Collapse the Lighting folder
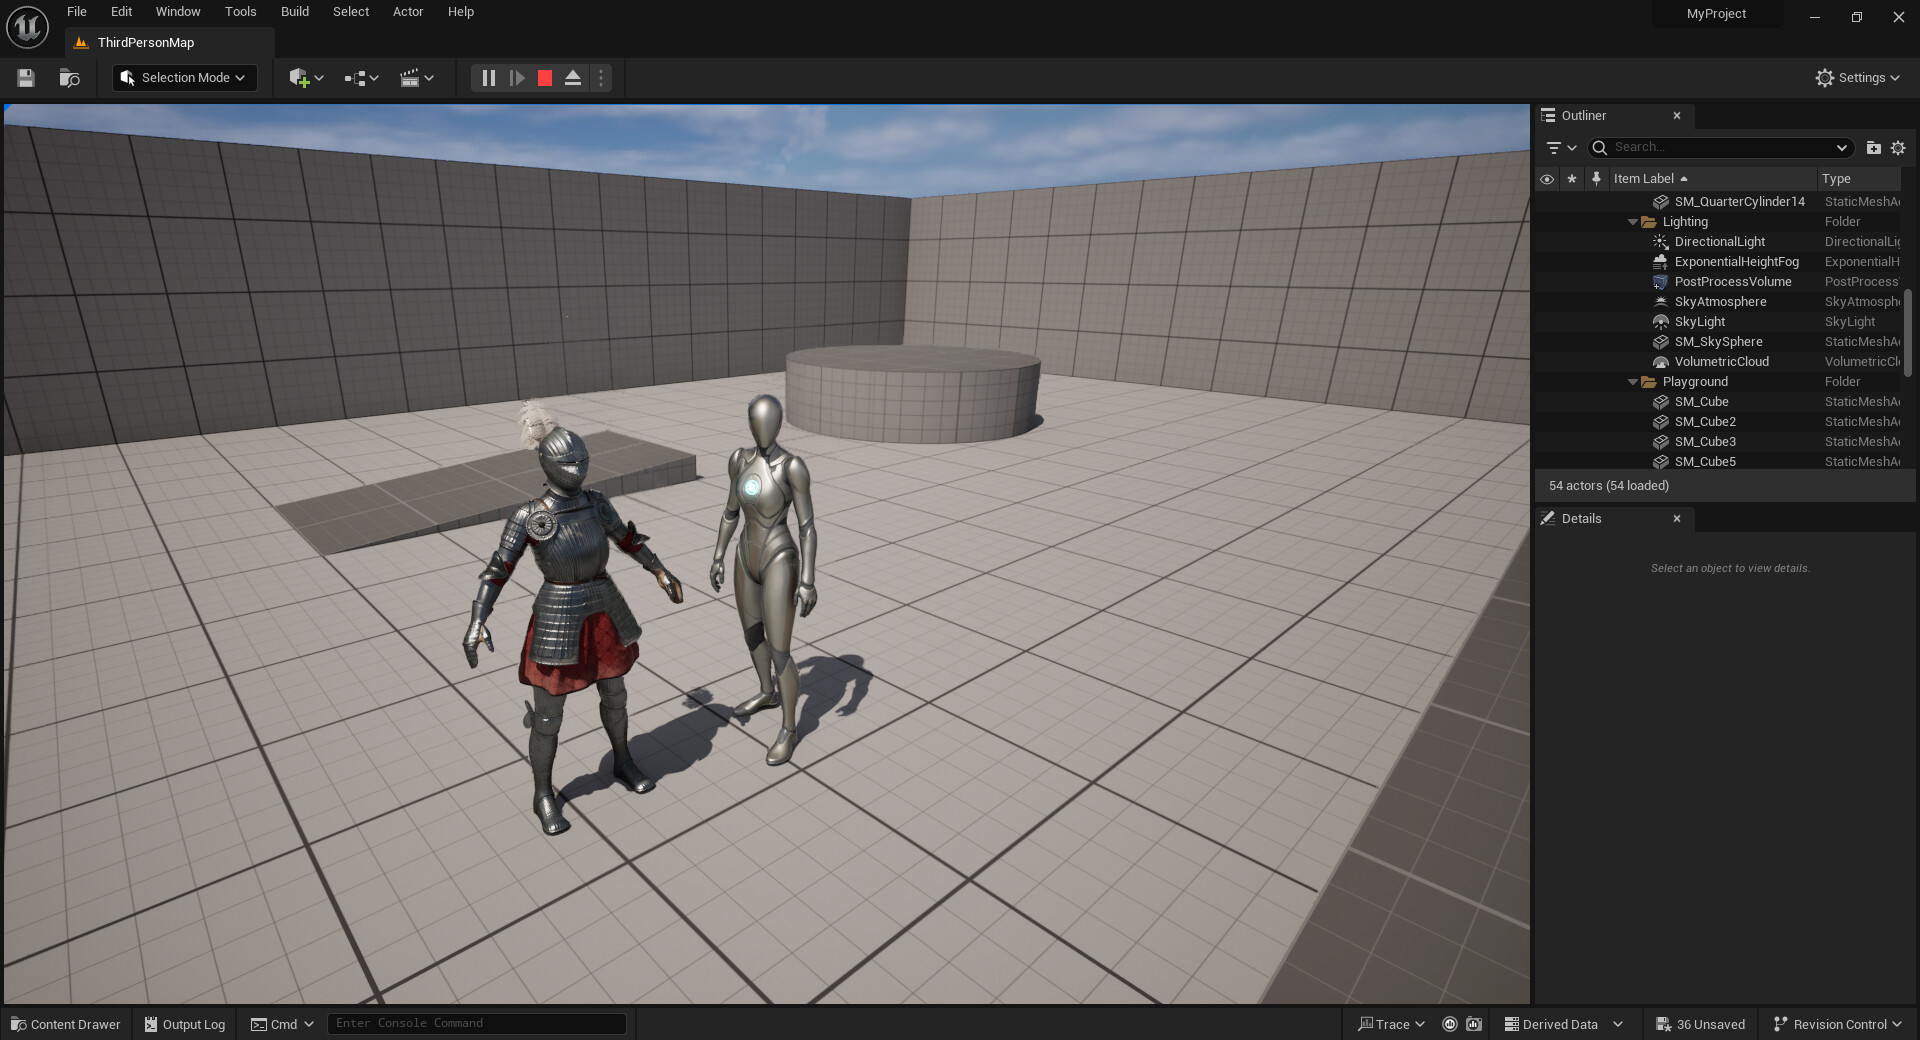Viewport: 1920px width, 1040px height. pyautogui.click(x=1633, y=222)
